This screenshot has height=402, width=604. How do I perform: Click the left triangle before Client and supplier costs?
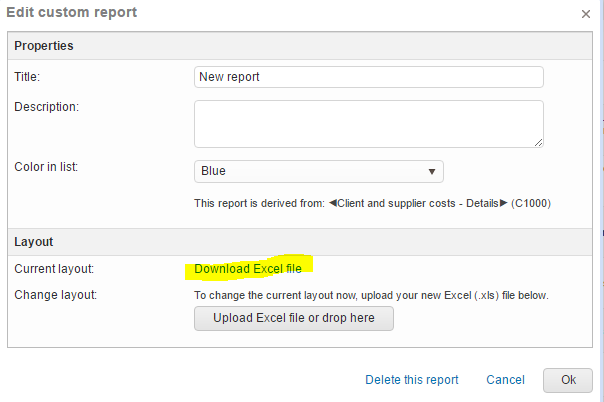pyautogui.click(x=333, y=204)
